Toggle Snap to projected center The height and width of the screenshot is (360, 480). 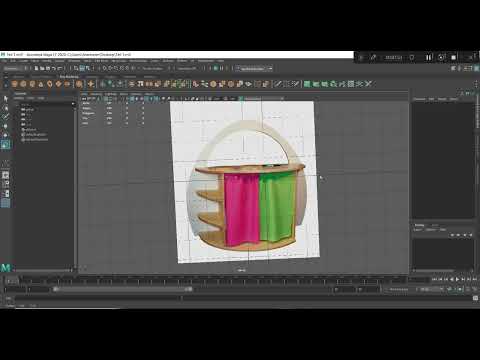pos(121,68)
